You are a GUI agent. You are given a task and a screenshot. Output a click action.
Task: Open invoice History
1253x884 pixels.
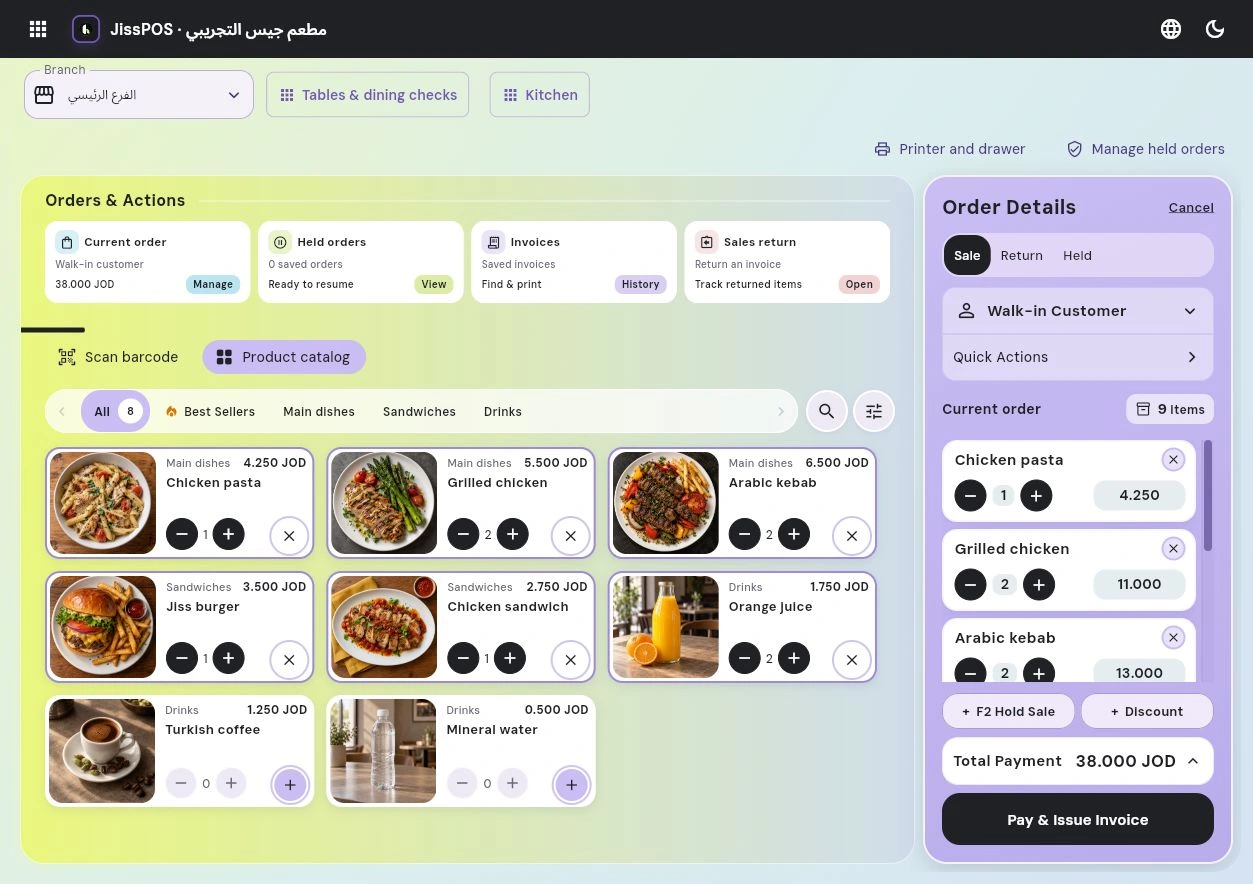pyautogui.click(x=640, y=284)
